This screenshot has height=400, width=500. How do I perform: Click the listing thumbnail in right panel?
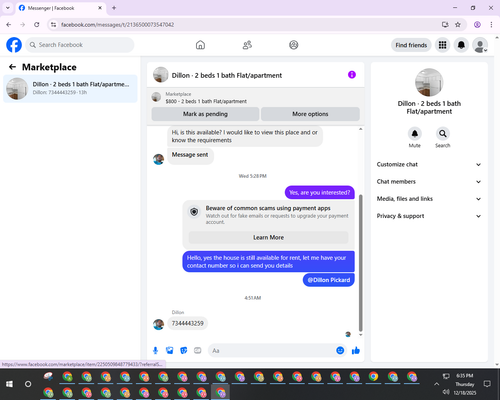click(429, 82)
